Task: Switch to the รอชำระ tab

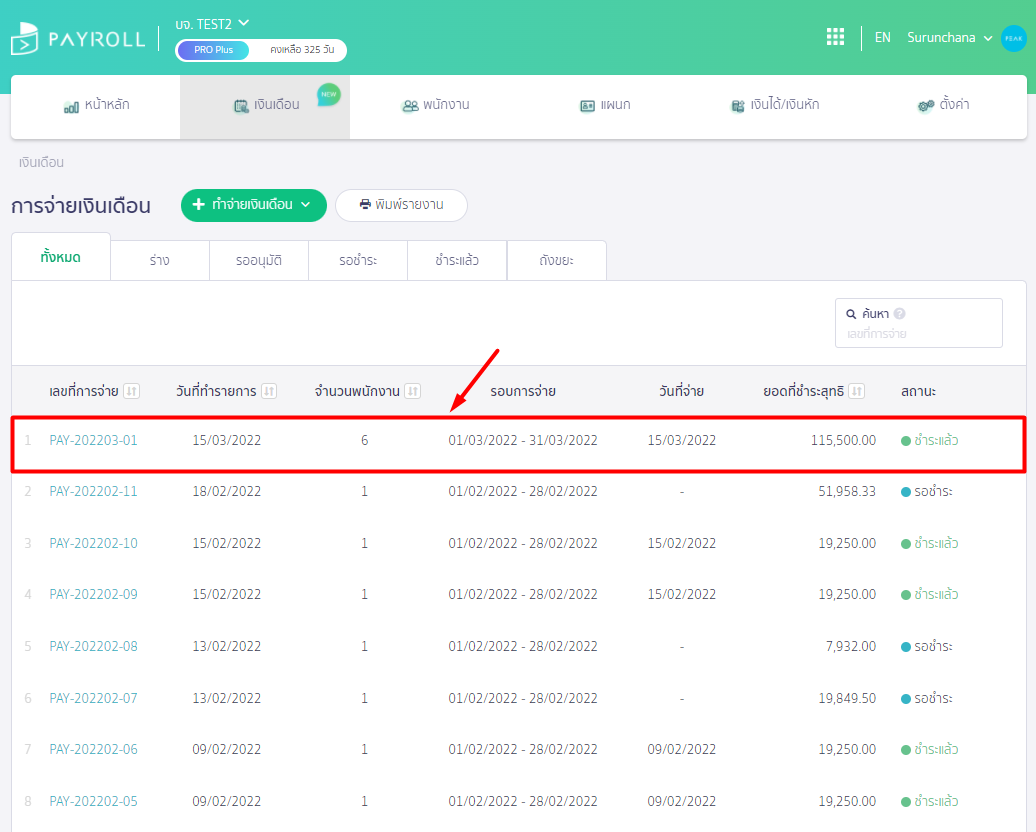Action: (x=357, y=261)
